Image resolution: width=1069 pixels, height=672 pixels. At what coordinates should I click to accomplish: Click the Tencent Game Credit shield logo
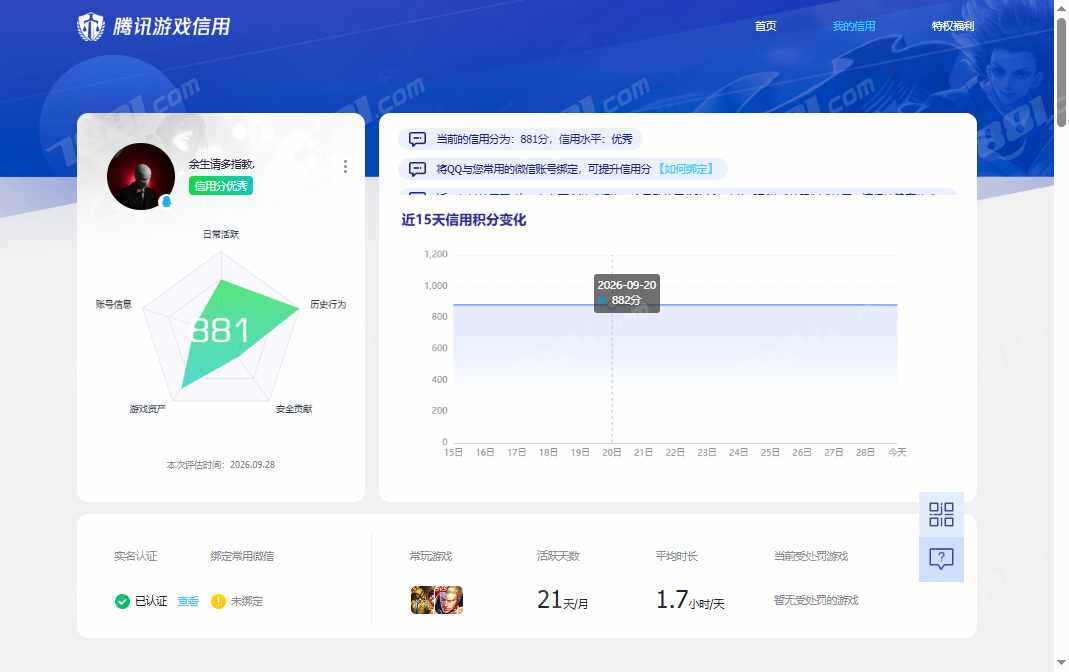[91, 27]
